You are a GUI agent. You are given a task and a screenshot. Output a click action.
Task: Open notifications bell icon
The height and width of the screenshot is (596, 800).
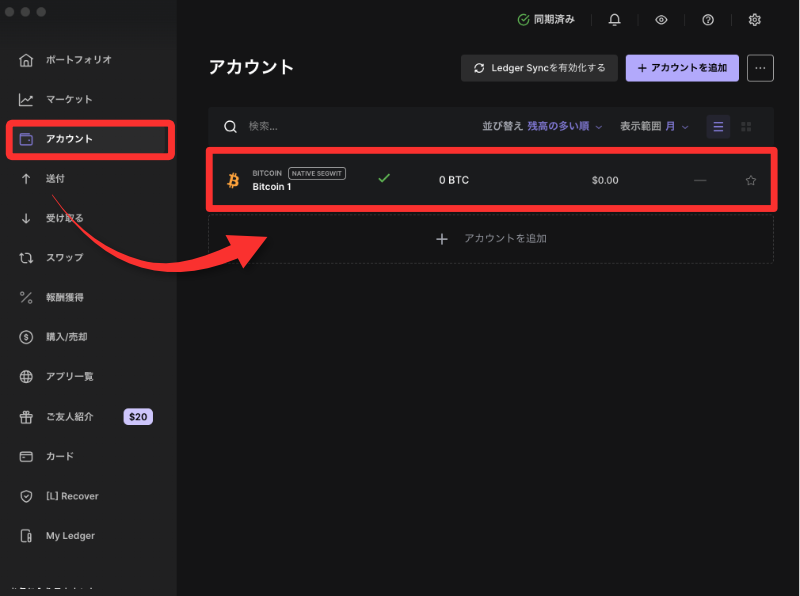pos(615,20)
